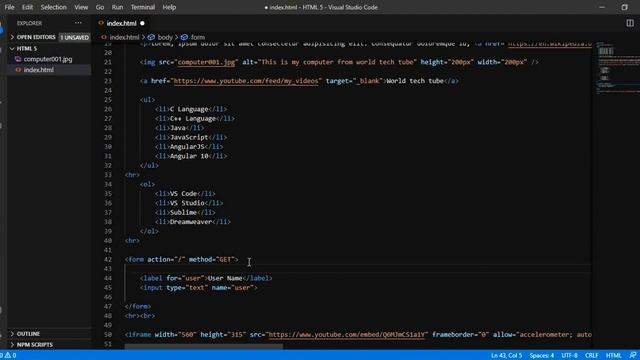Click body in the breadcrumb
Screen dimensions: 640x360
165,37
